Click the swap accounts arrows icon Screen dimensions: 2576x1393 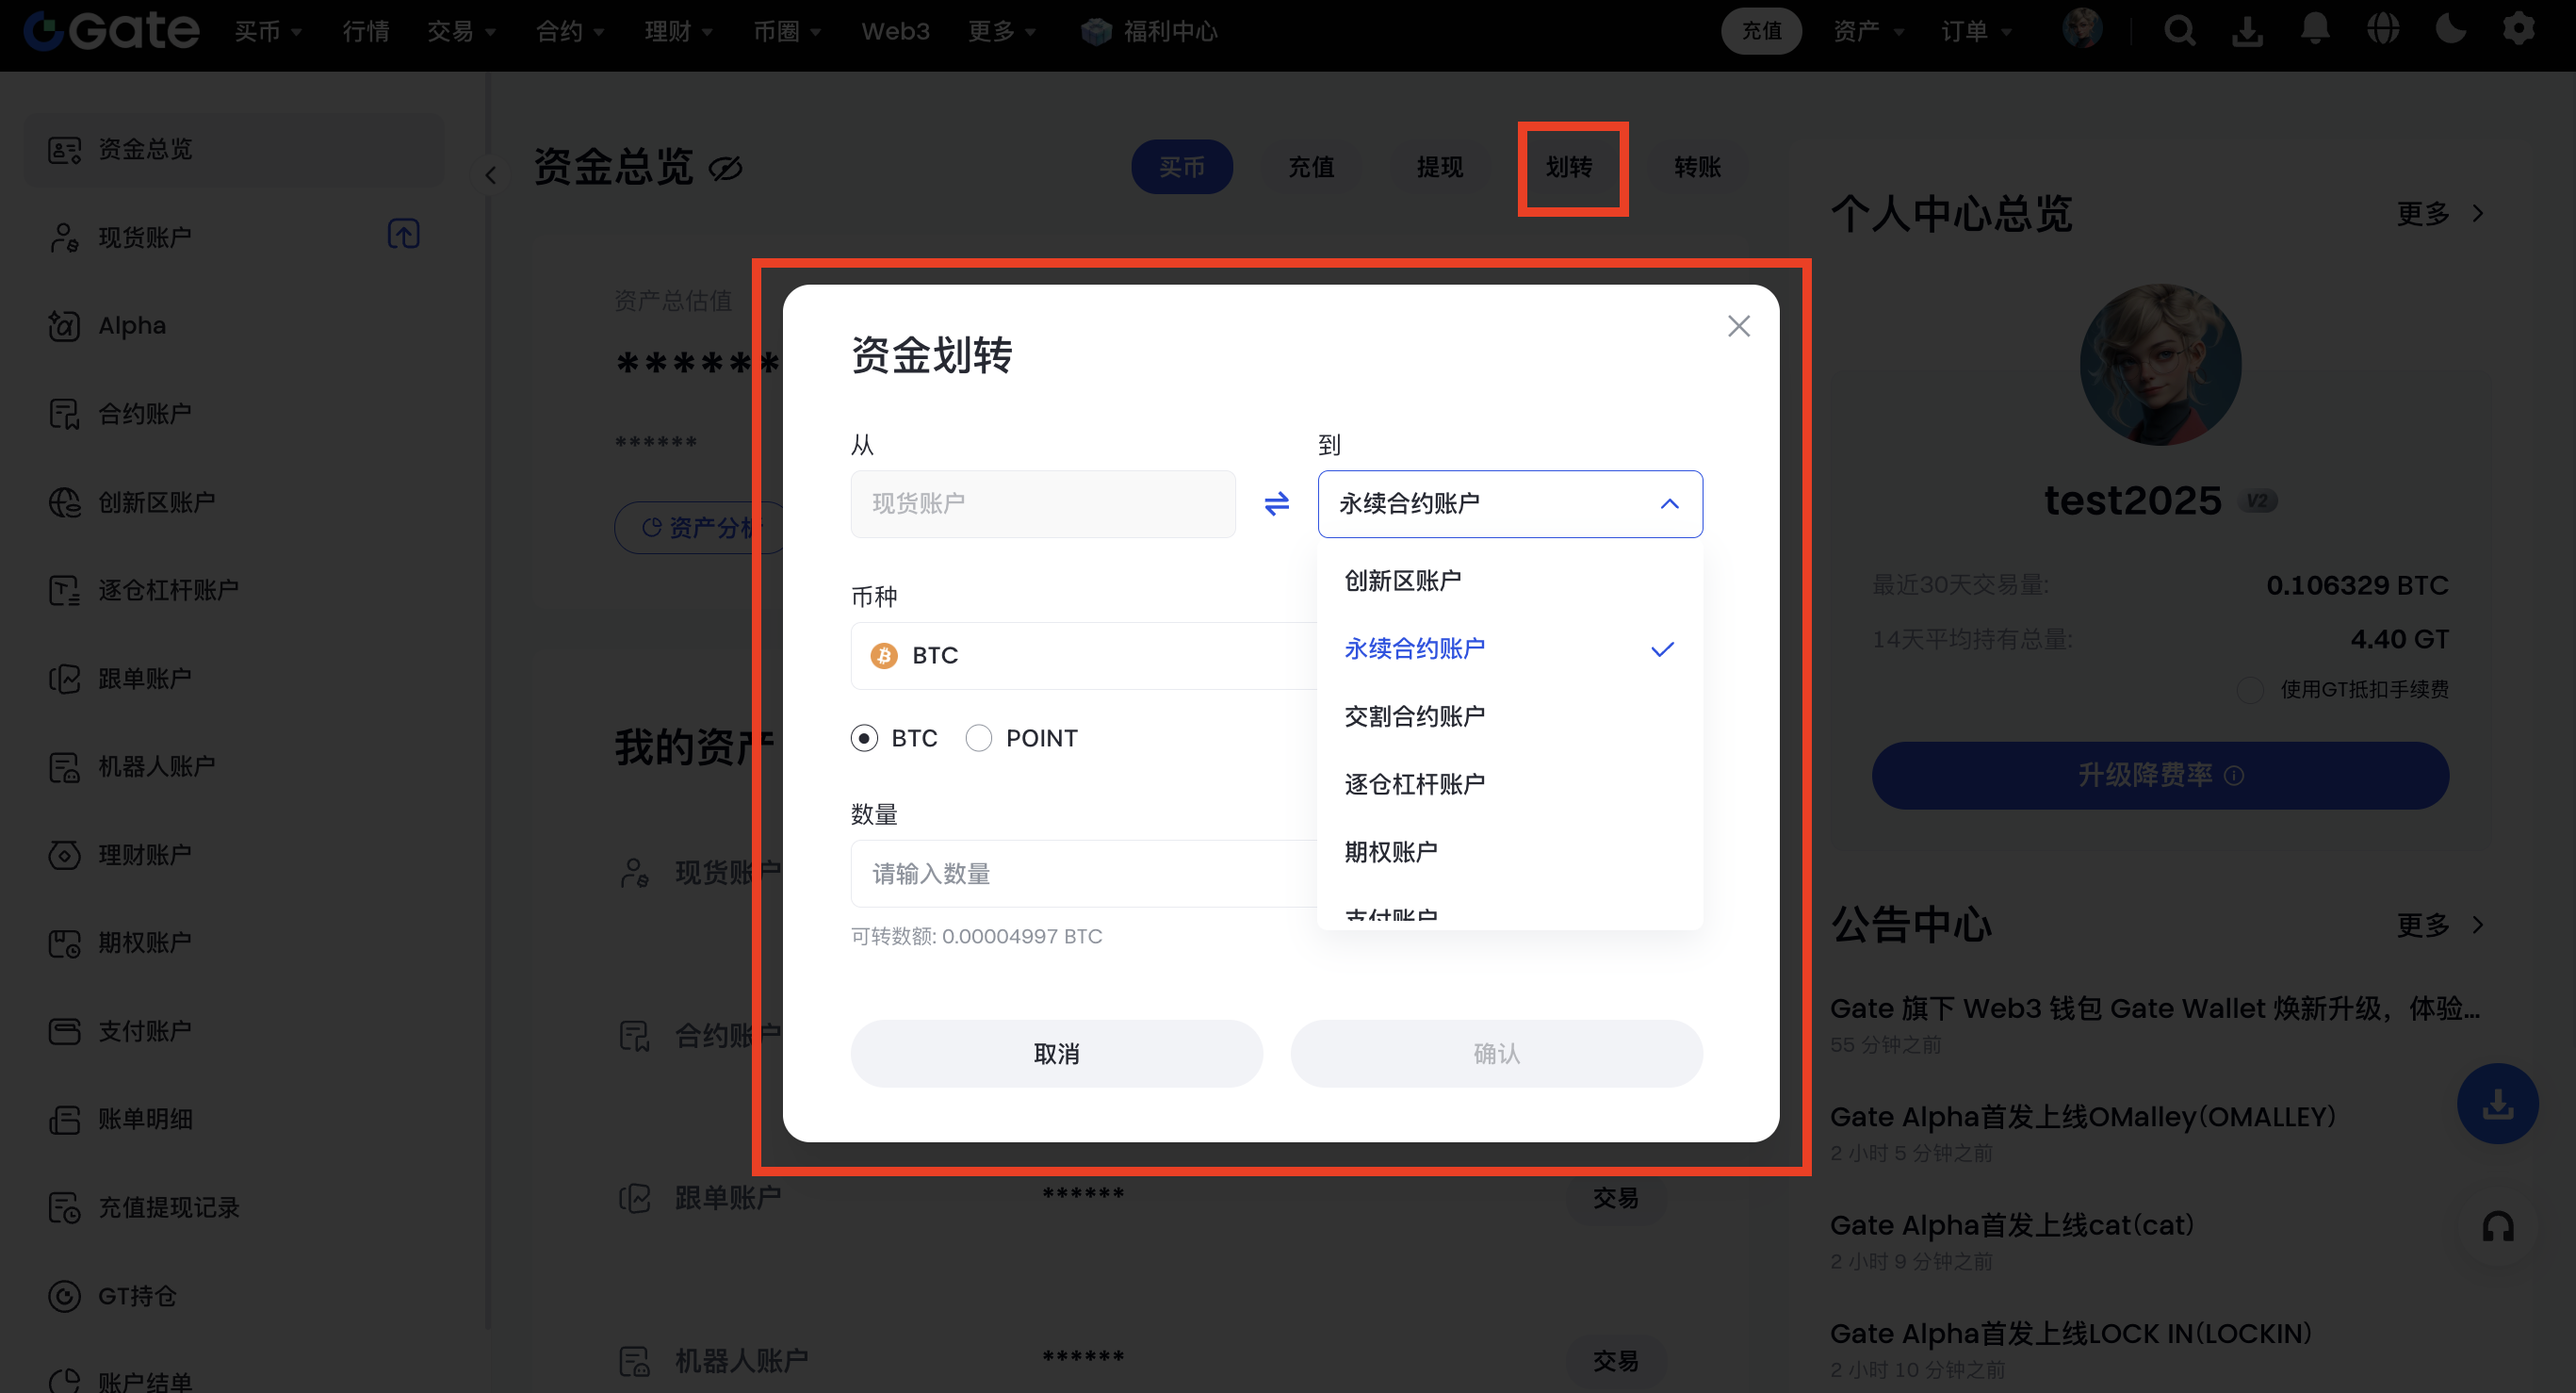point(1276,503)
